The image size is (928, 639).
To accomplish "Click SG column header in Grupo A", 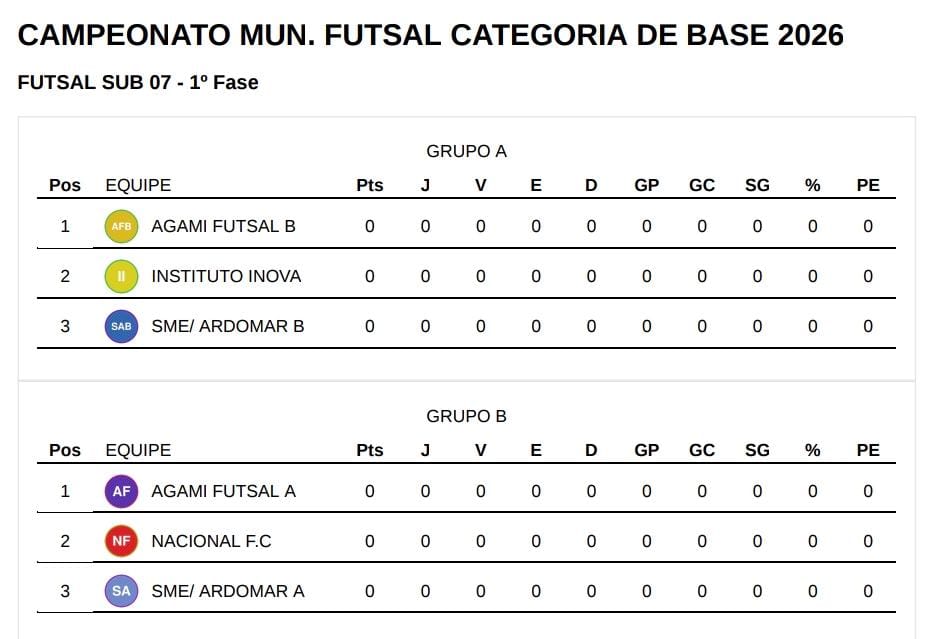I will pos(757,185).
